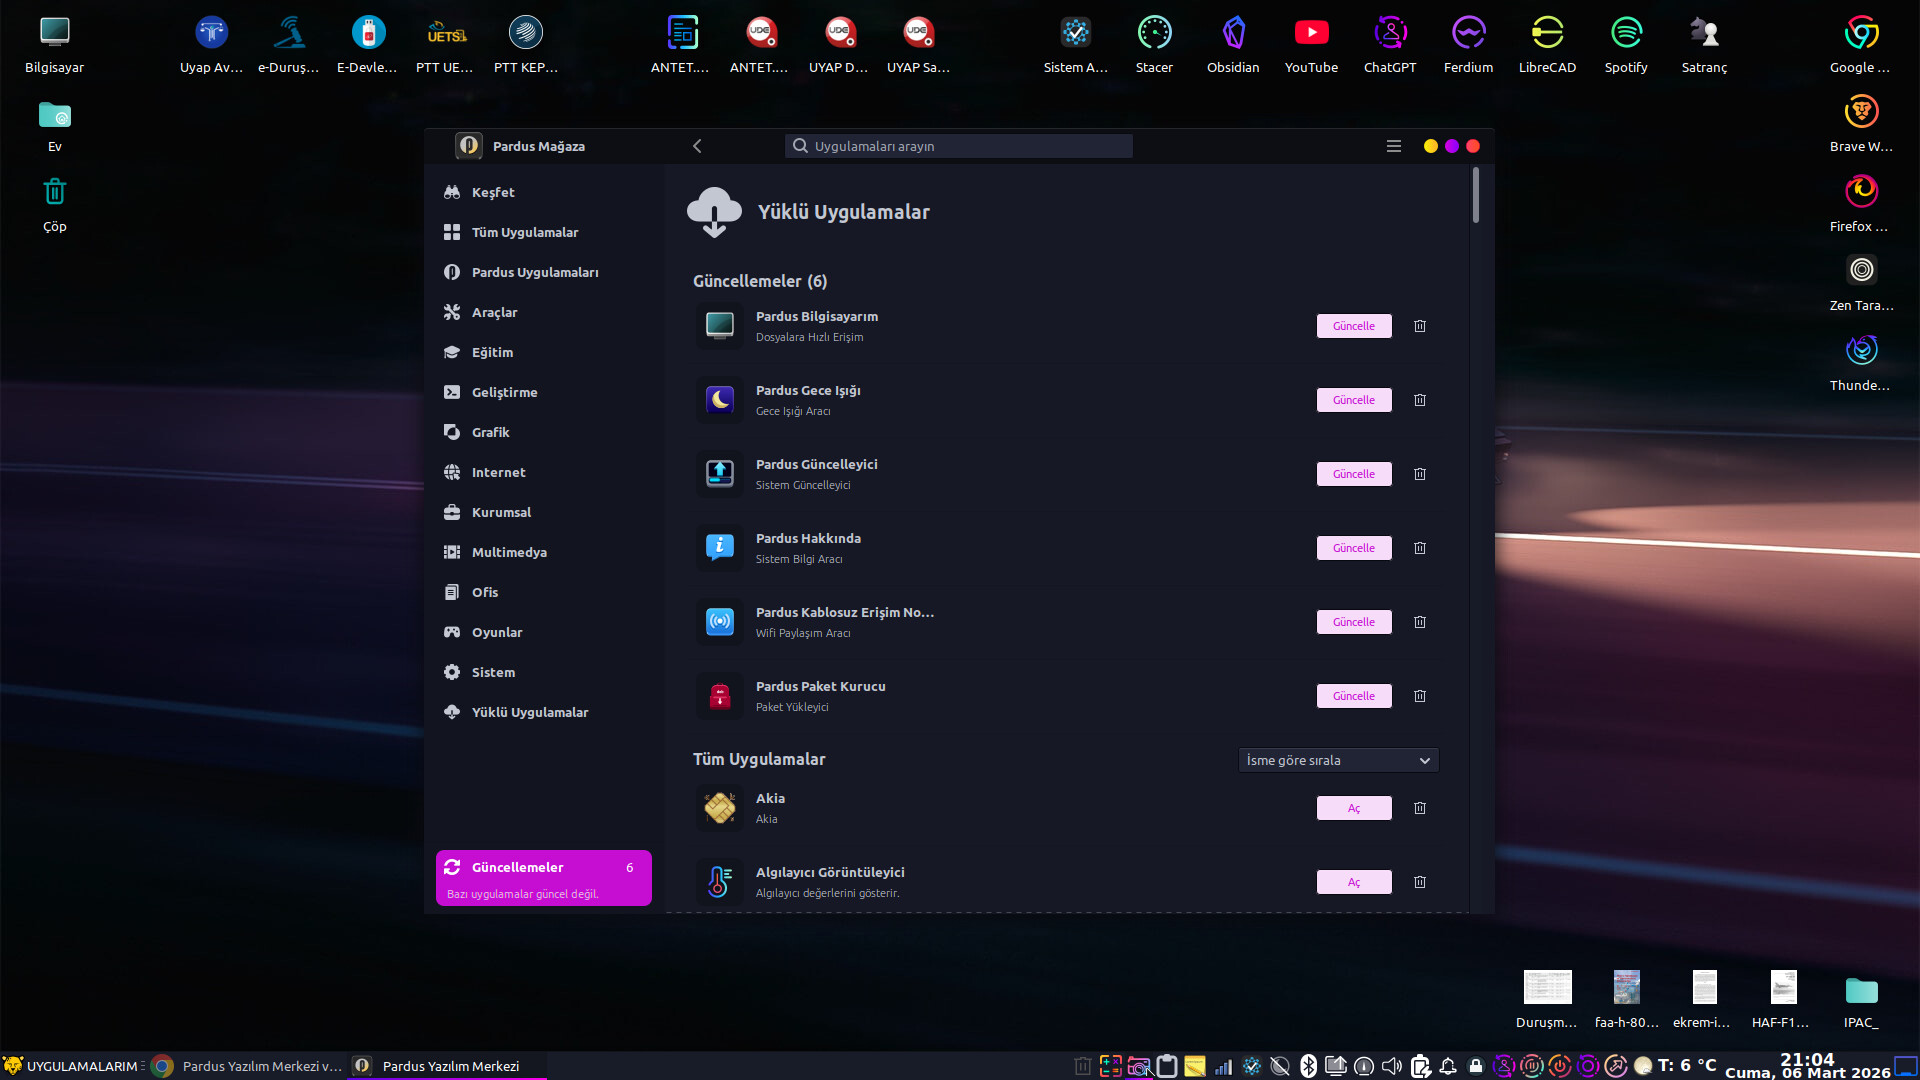This screenshot has height=1080, width=1920.
Task: Click the Akia app icon
Action: tap(719, 808)
